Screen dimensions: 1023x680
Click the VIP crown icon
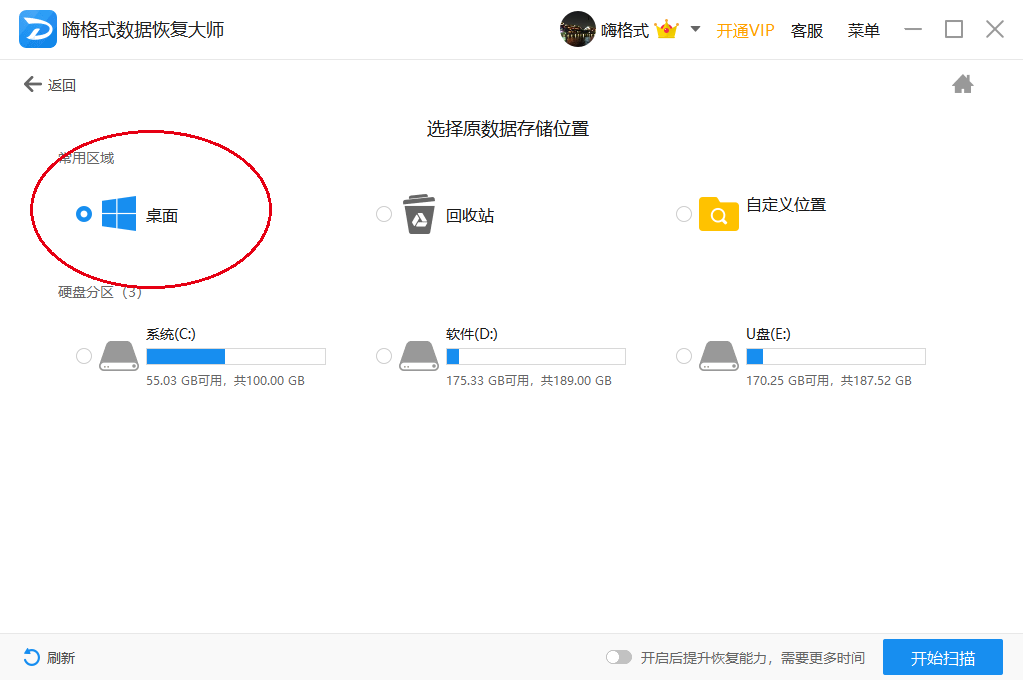click(x=666, y=29)
